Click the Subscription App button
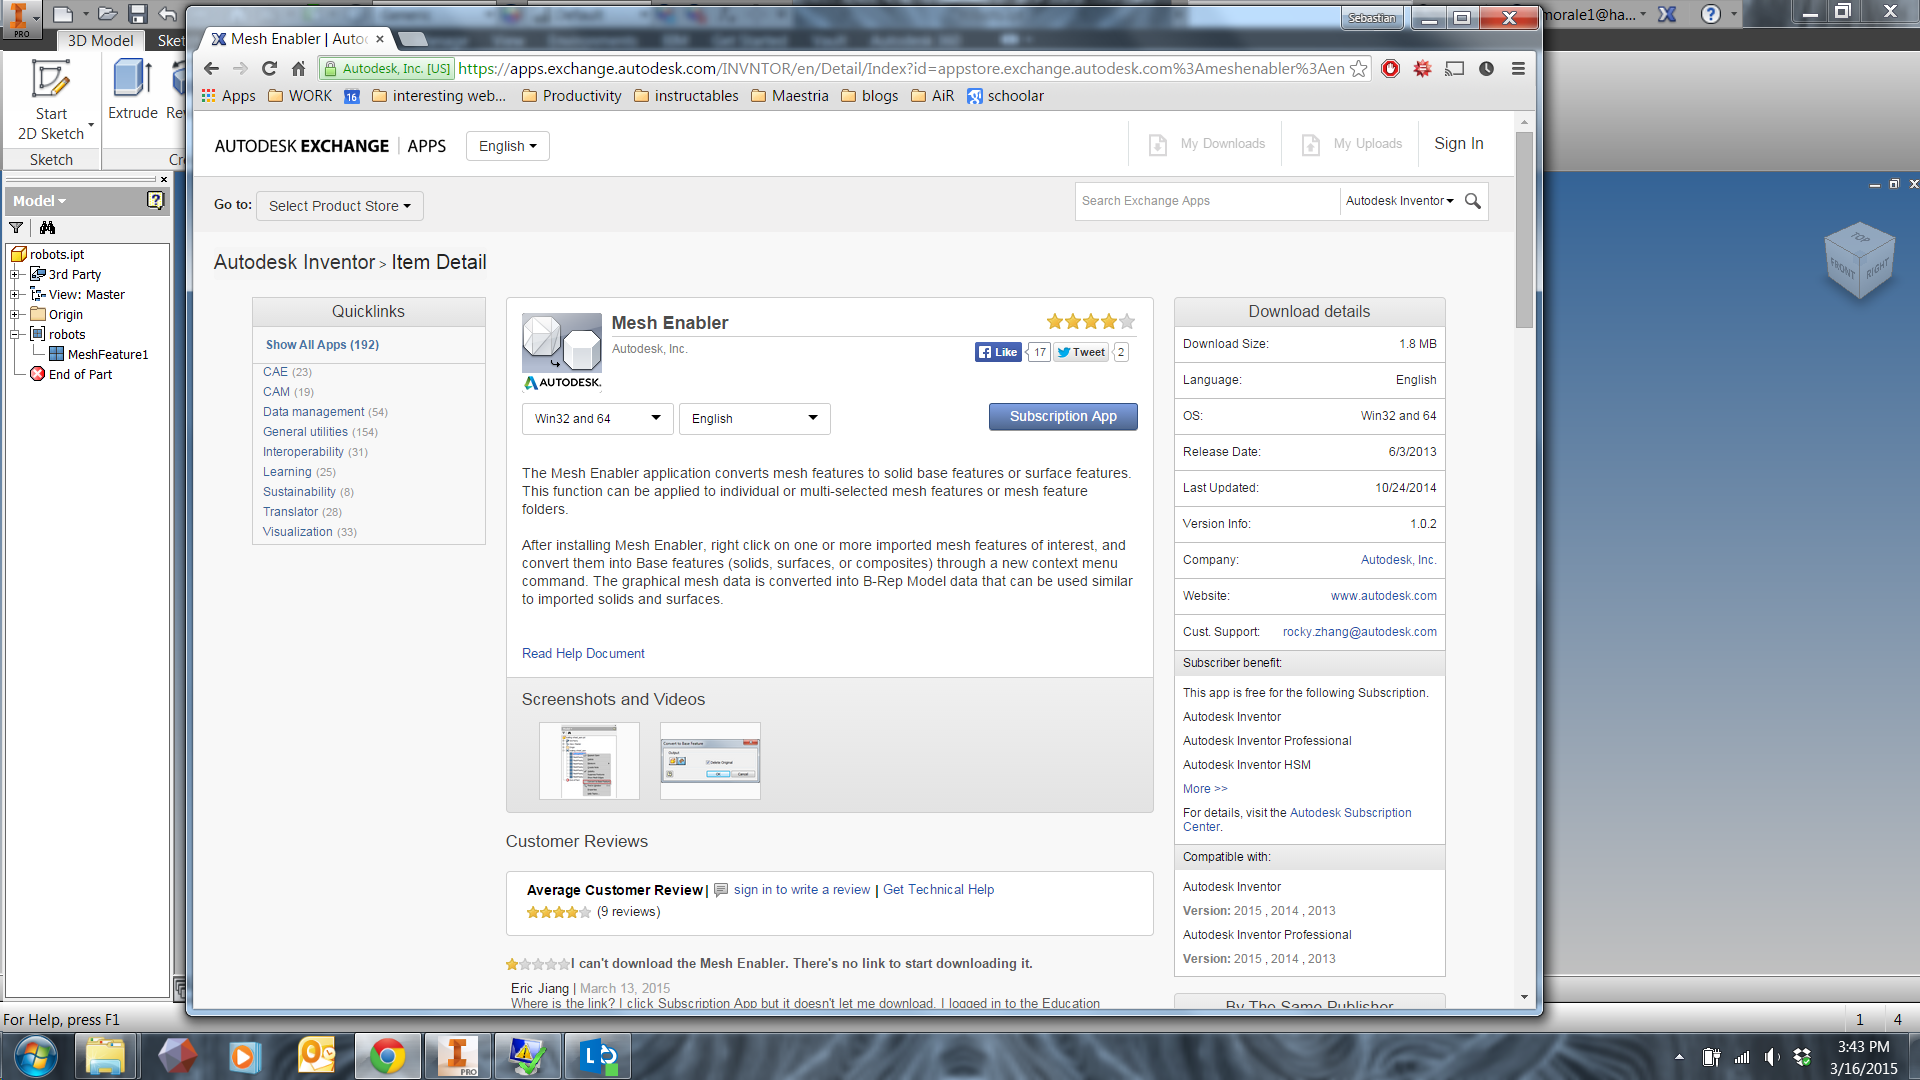The image size is (1920, 1080). (1062, 416)
